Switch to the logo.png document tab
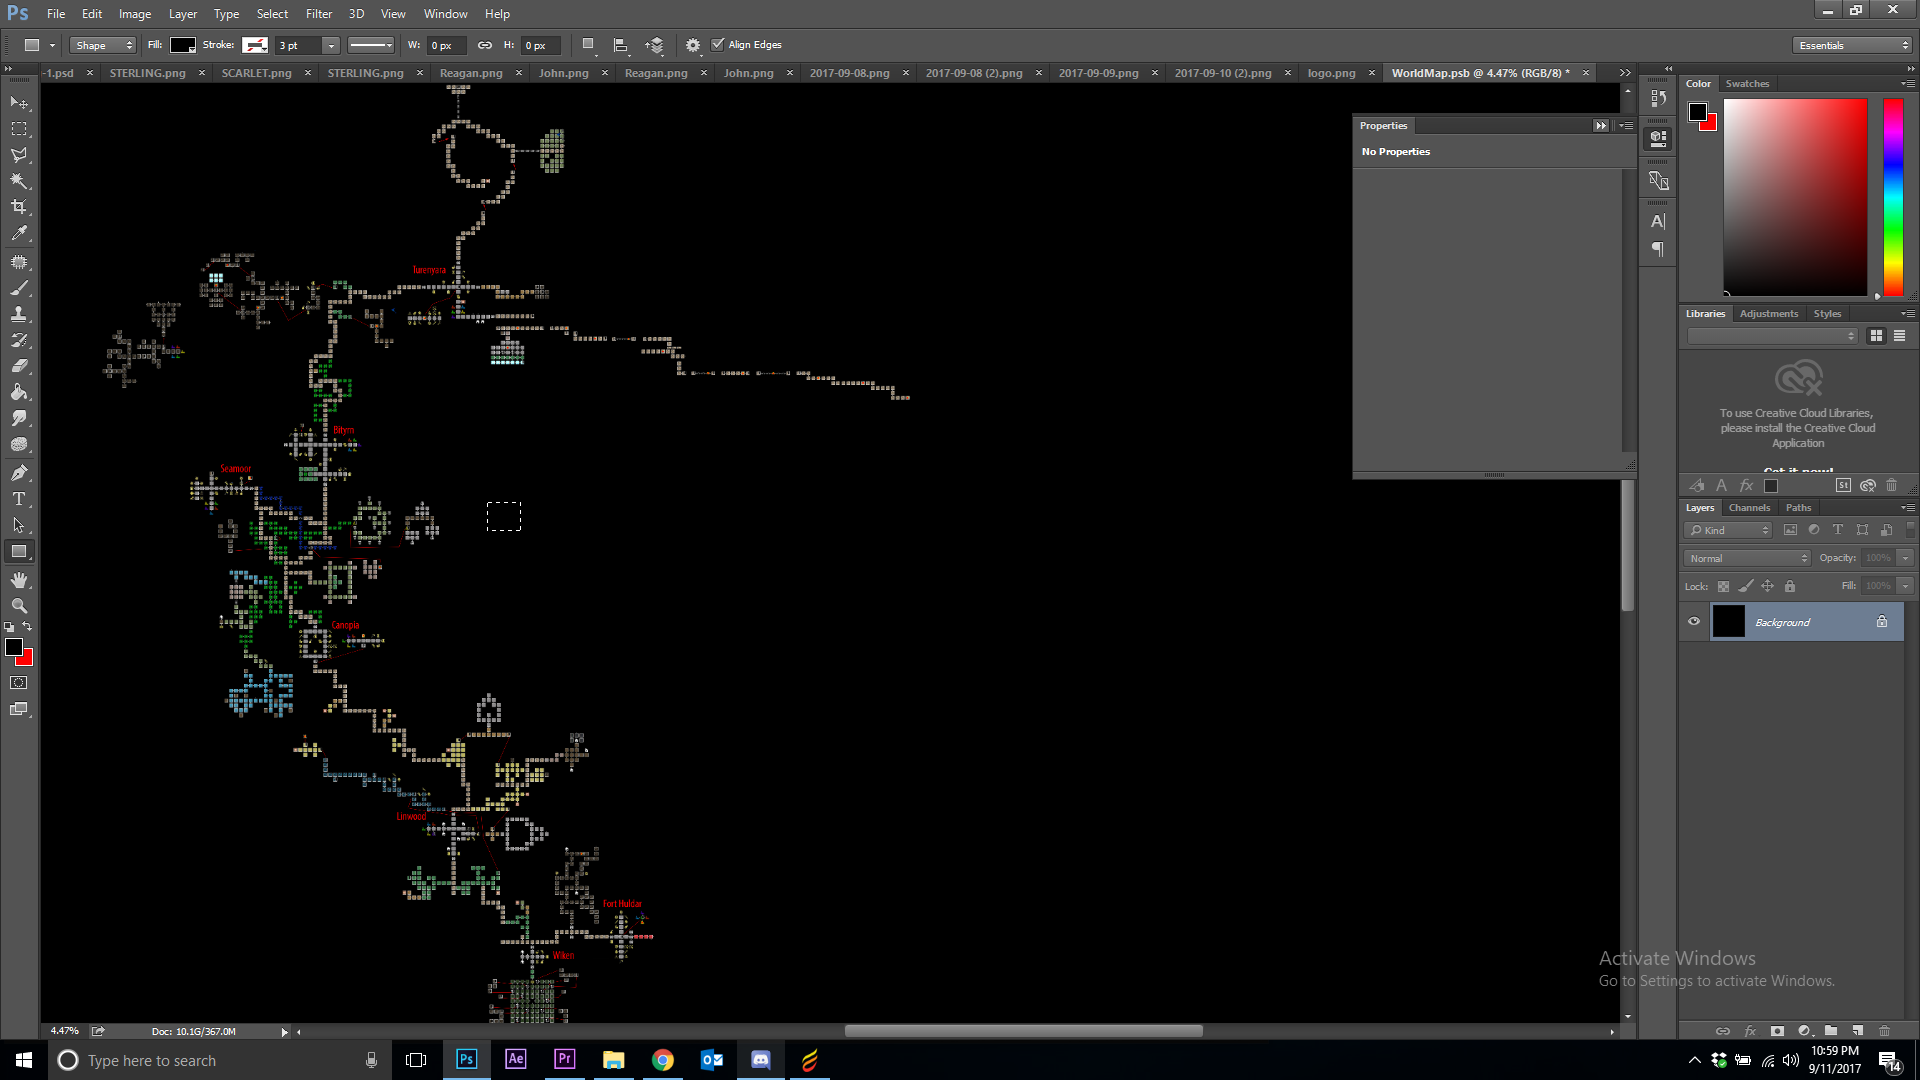 tap(1331, 73)
